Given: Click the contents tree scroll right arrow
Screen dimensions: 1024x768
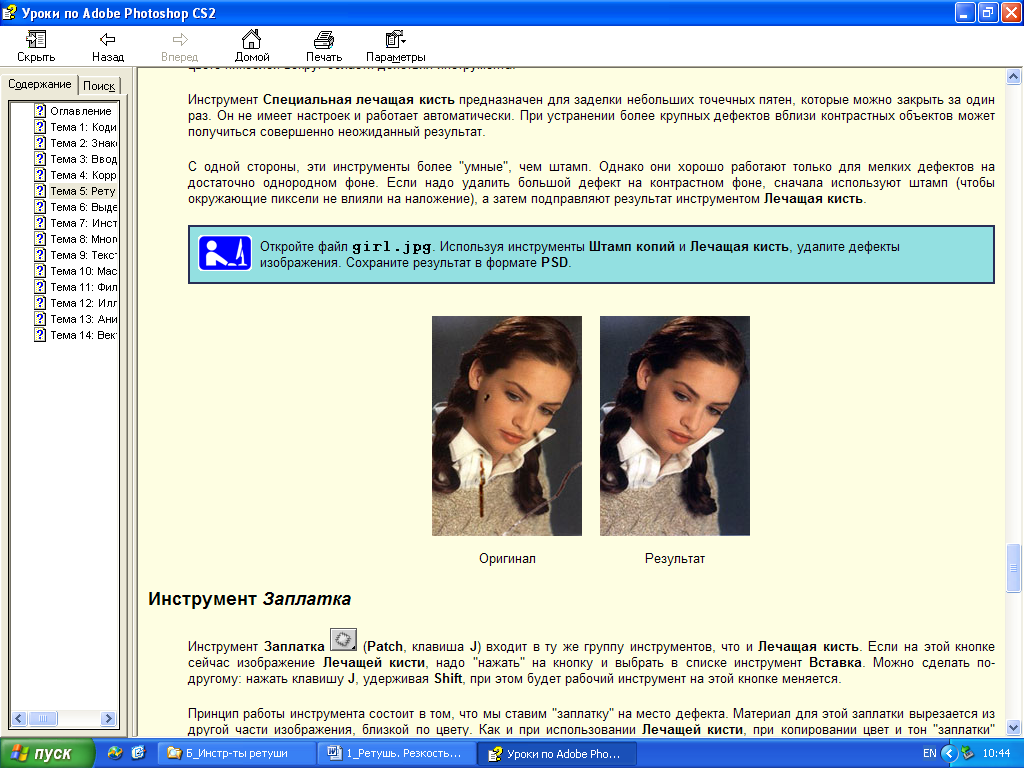Looking at the screenshot, I should (x=108, y=718).
